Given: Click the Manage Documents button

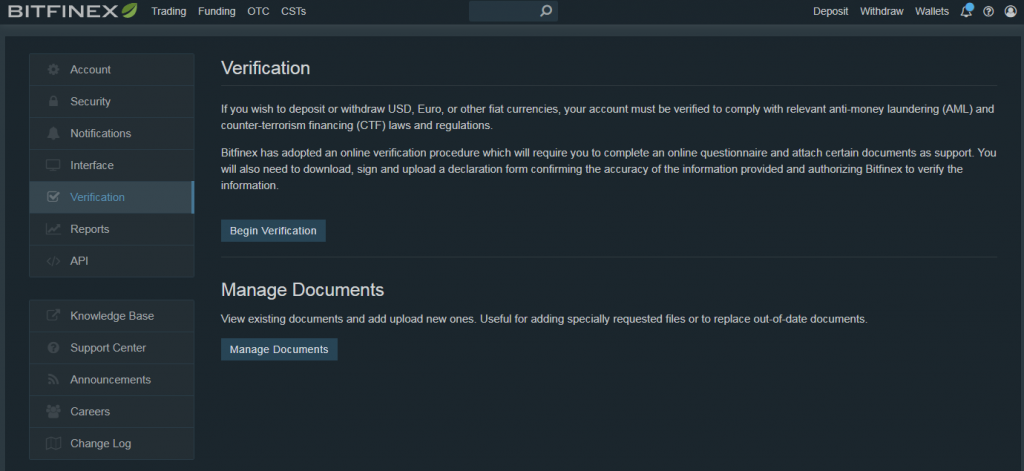Looking at the screenshot, I should [279, 349].
